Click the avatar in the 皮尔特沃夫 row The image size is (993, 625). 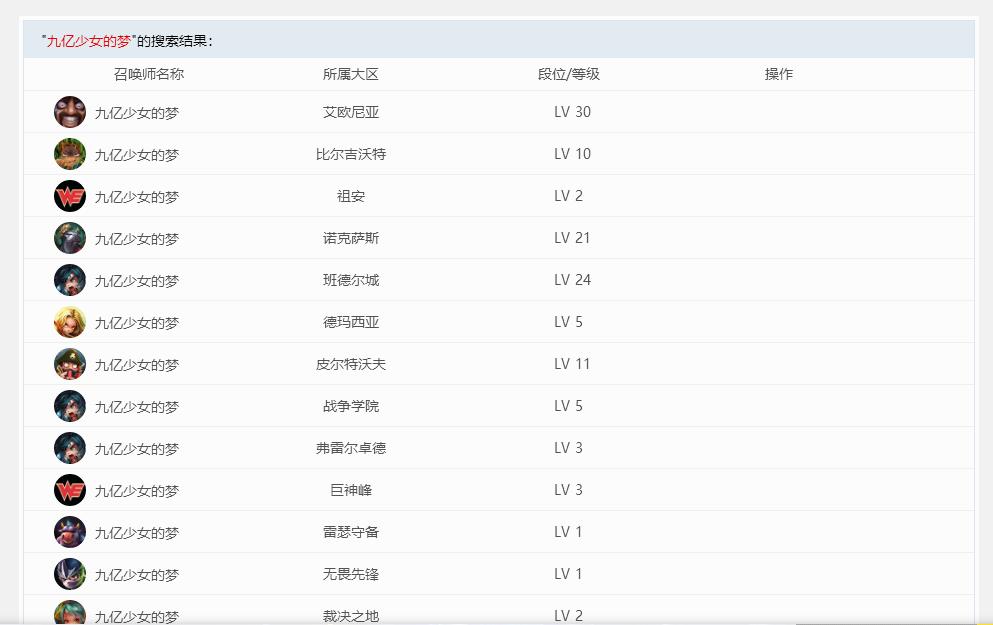[70, 364]
